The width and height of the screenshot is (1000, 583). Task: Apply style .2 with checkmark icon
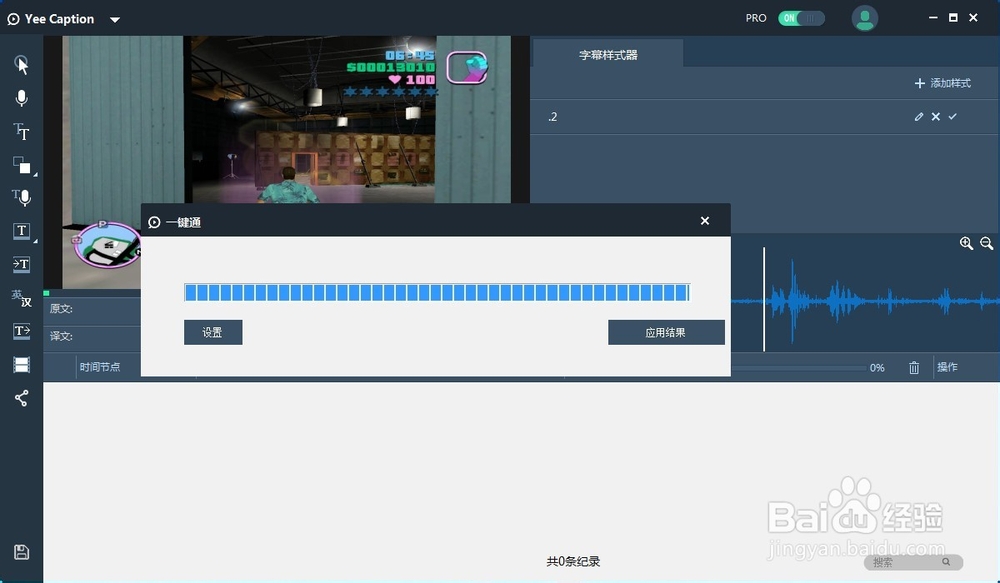point(953,117)
